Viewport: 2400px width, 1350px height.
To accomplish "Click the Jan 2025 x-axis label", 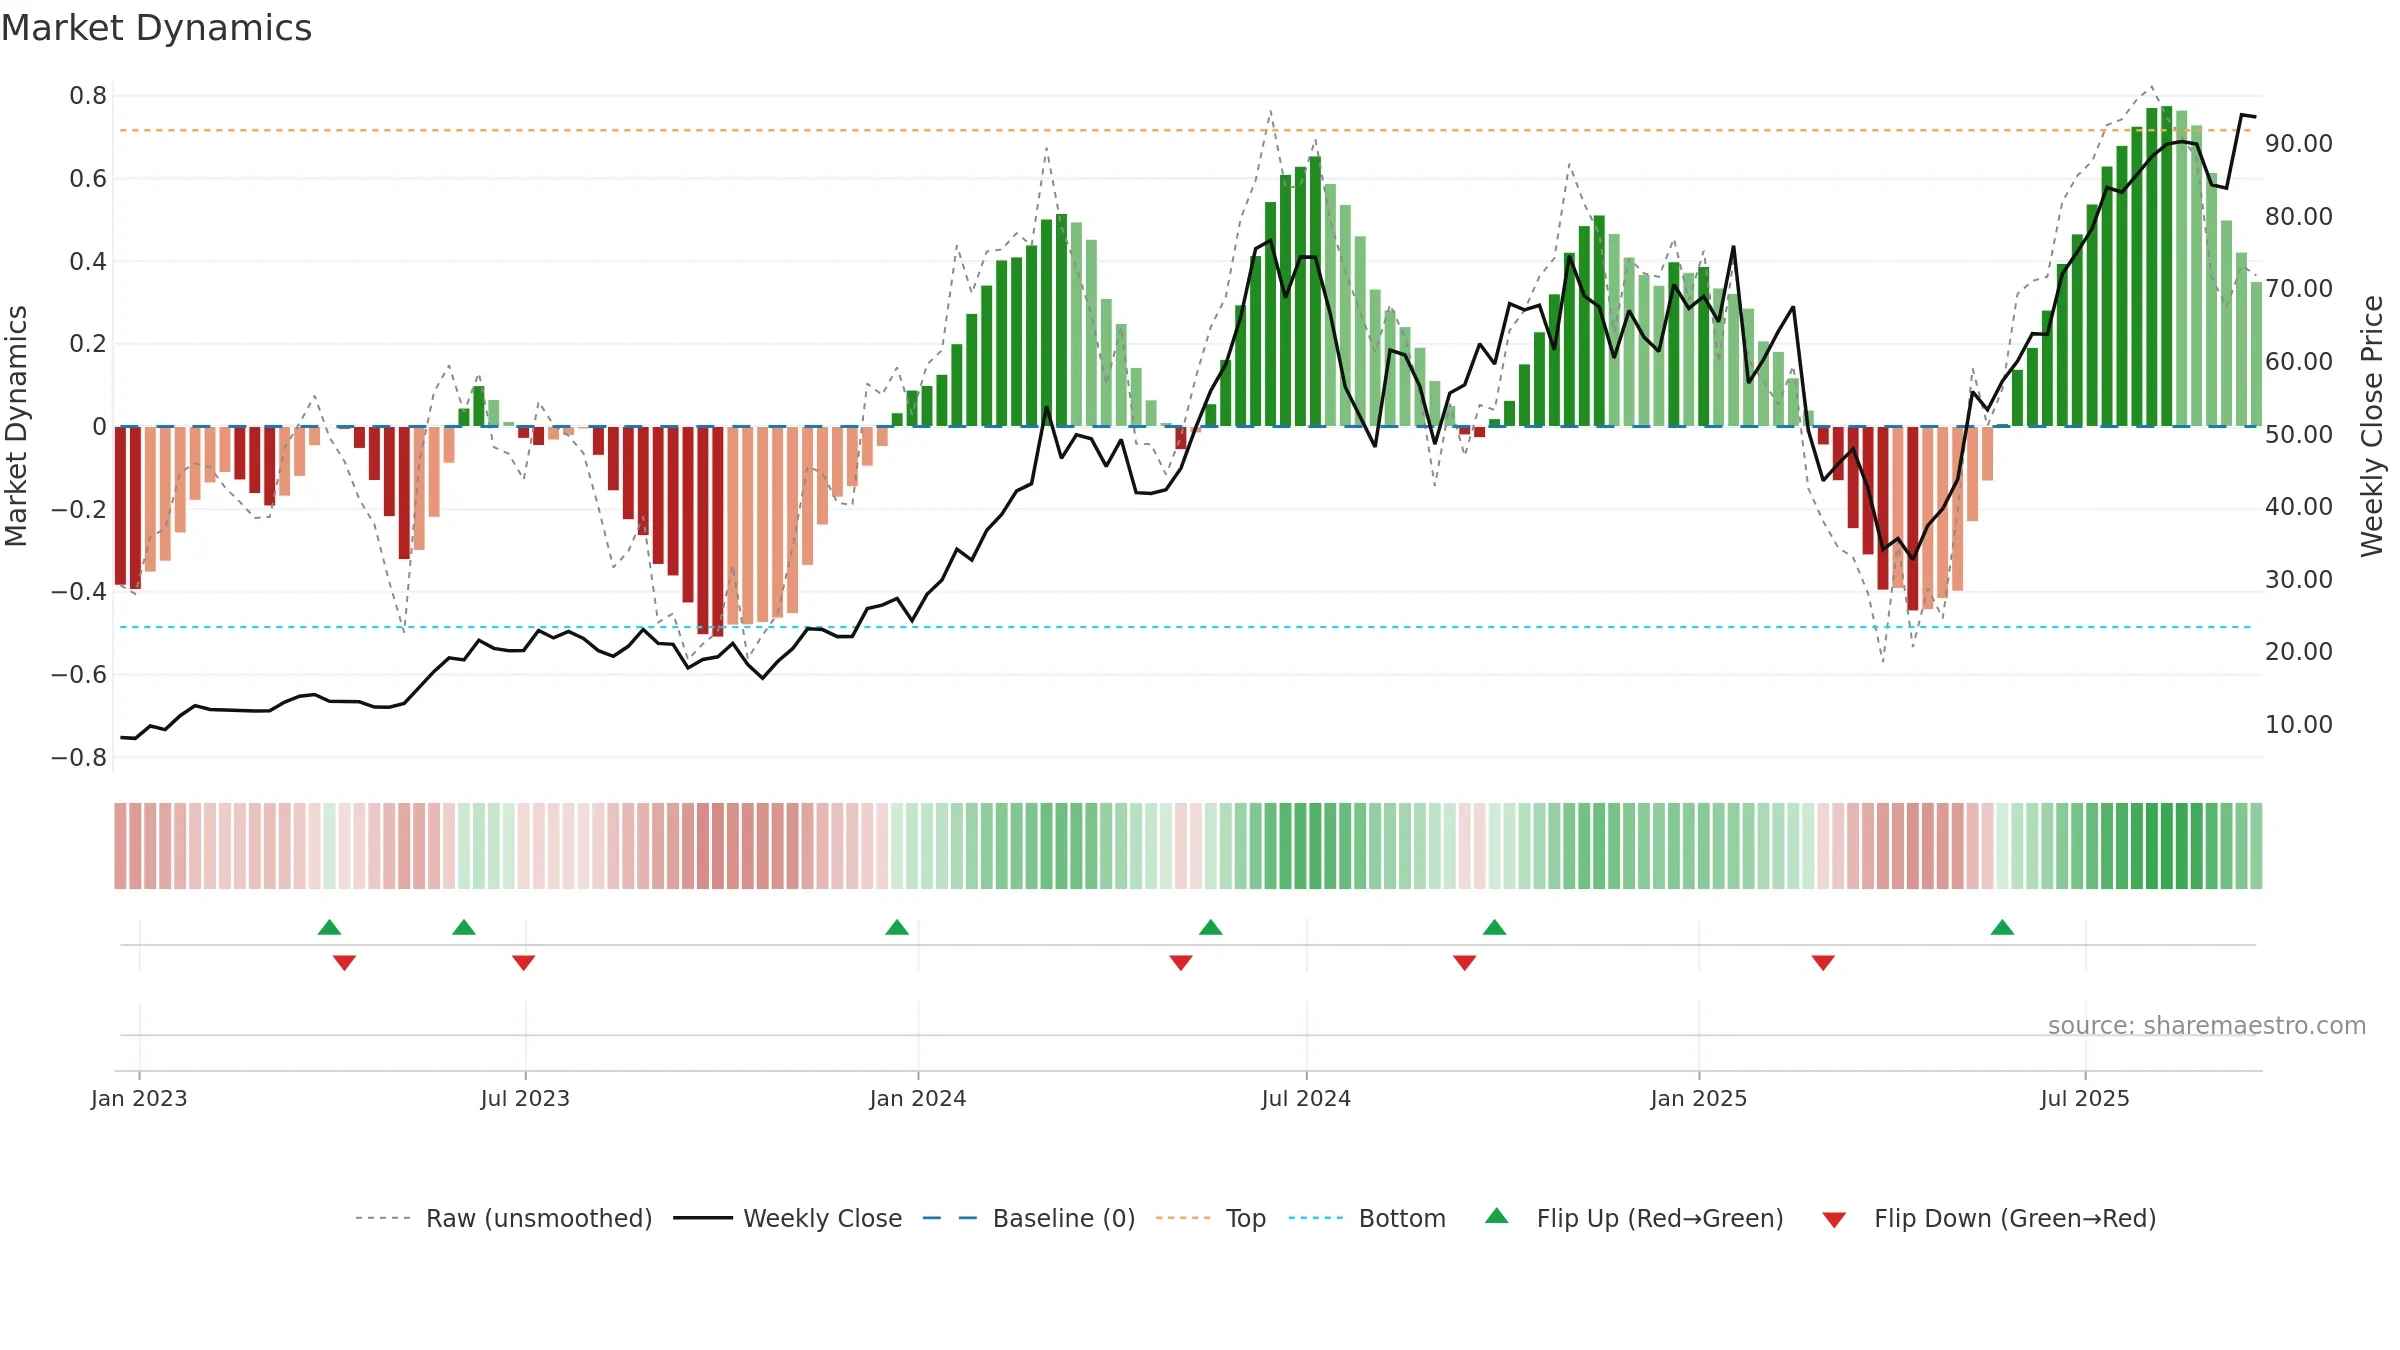I will point(1699,1098).
